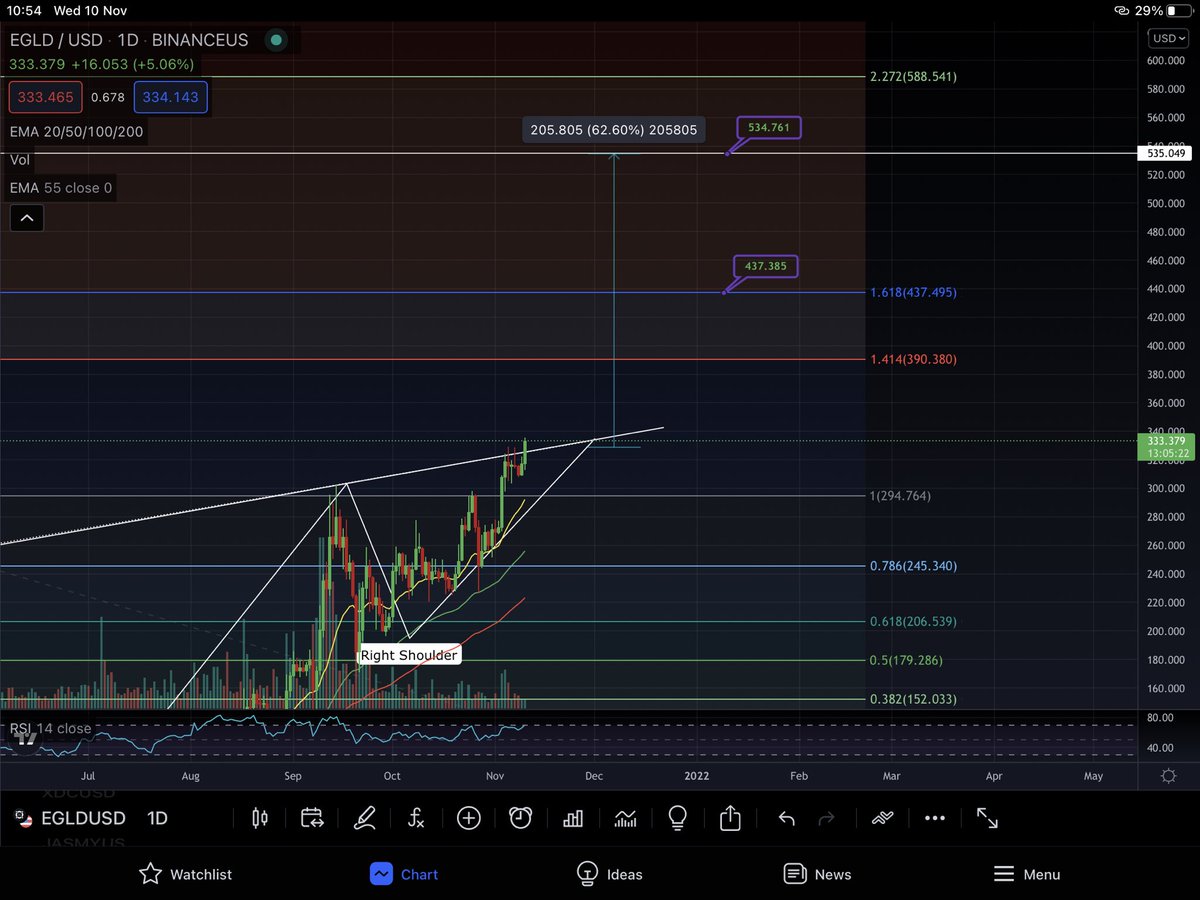Viewport: 1200px width, 900px height.
Task: Tap the lightbulb ideas icon in toolbar
Action: tap(678, 818)
